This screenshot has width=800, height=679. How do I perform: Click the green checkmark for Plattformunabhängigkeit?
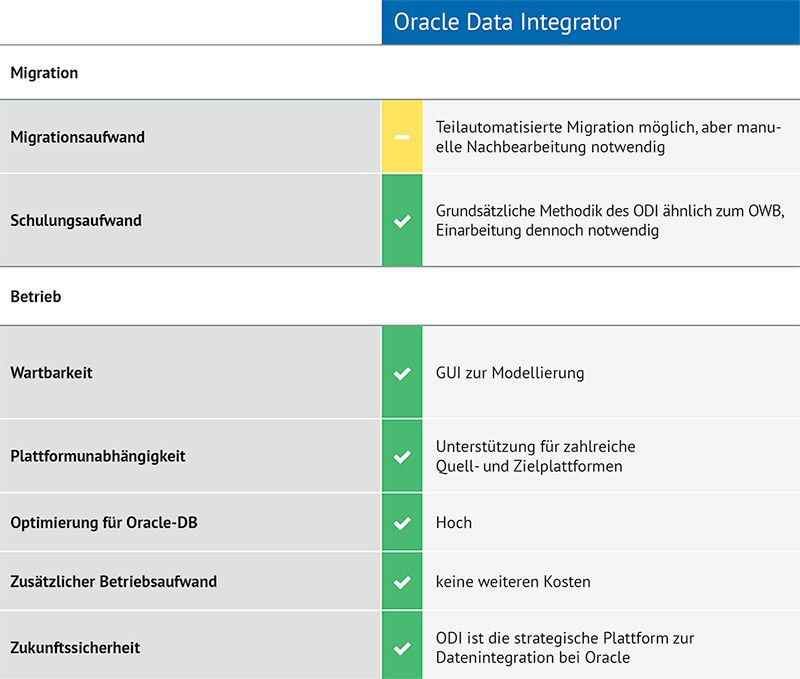tap(402, 456)
